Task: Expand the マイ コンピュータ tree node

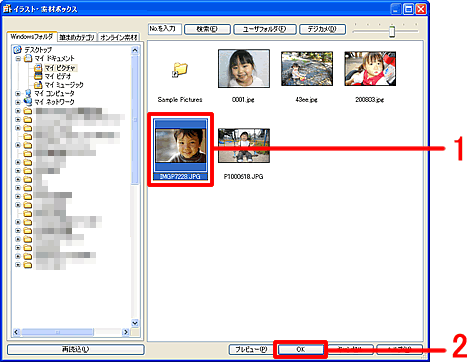Action: [18, 94]
